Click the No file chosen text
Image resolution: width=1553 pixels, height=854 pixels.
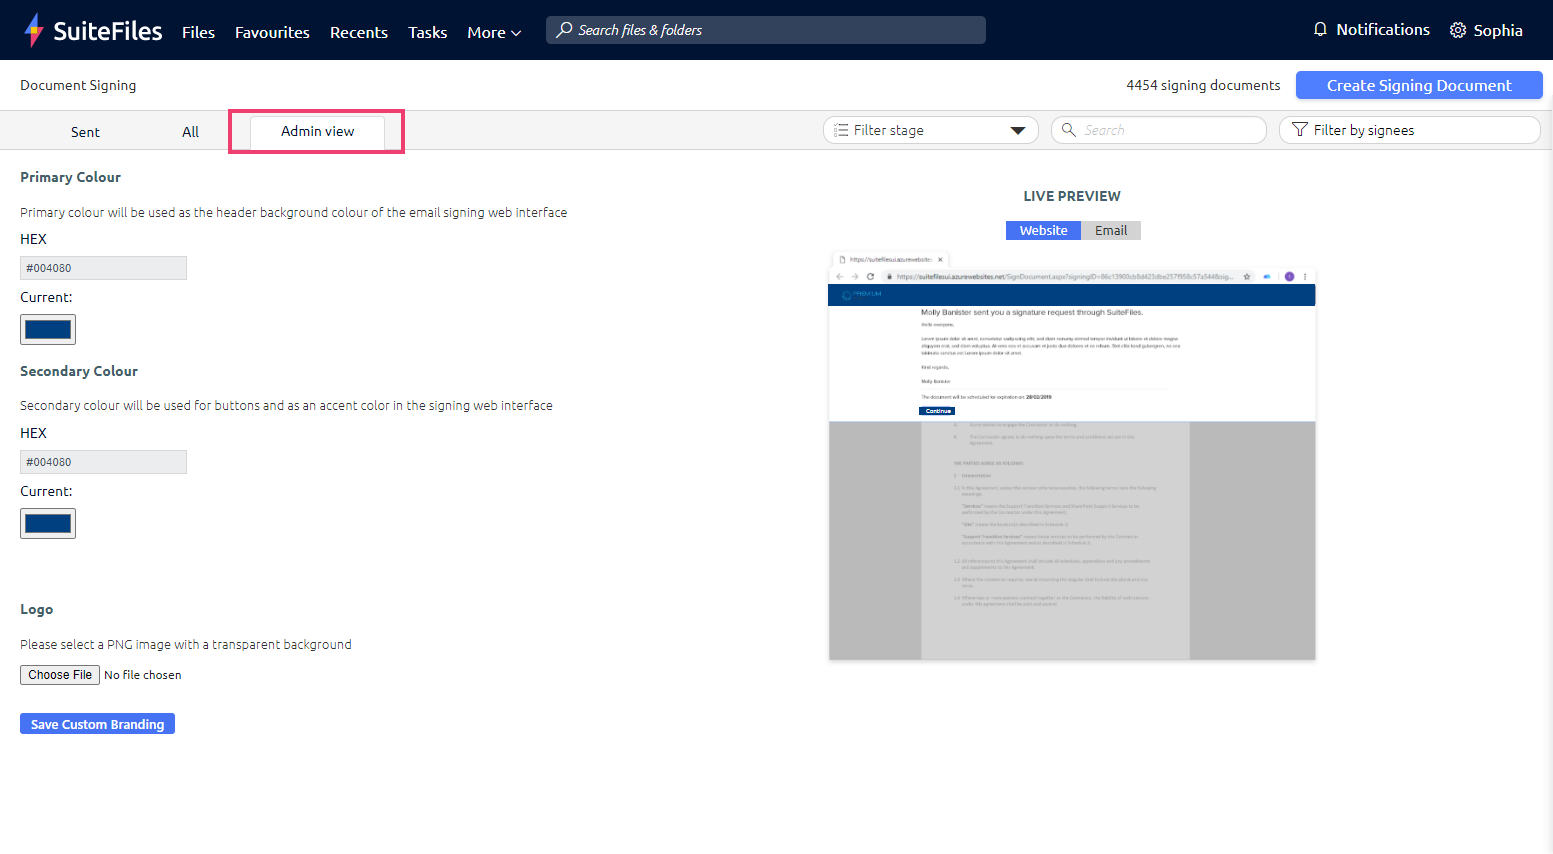(x=143, y=675)
